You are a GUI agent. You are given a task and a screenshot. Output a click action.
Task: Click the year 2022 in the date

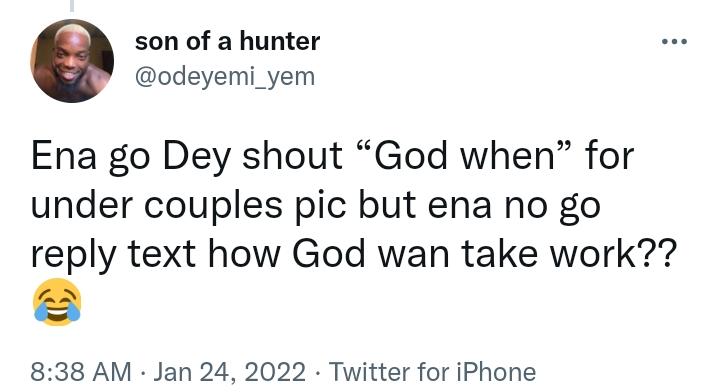pyautogui.click(x=275, y=371)
